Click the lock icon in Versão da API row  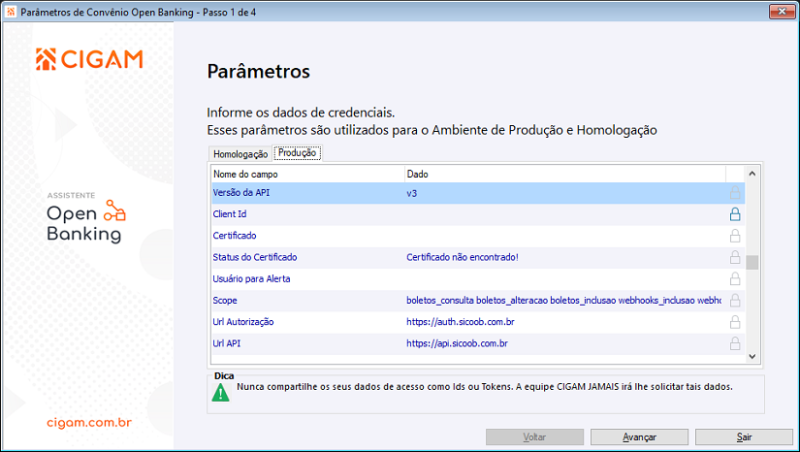(735, 192)
